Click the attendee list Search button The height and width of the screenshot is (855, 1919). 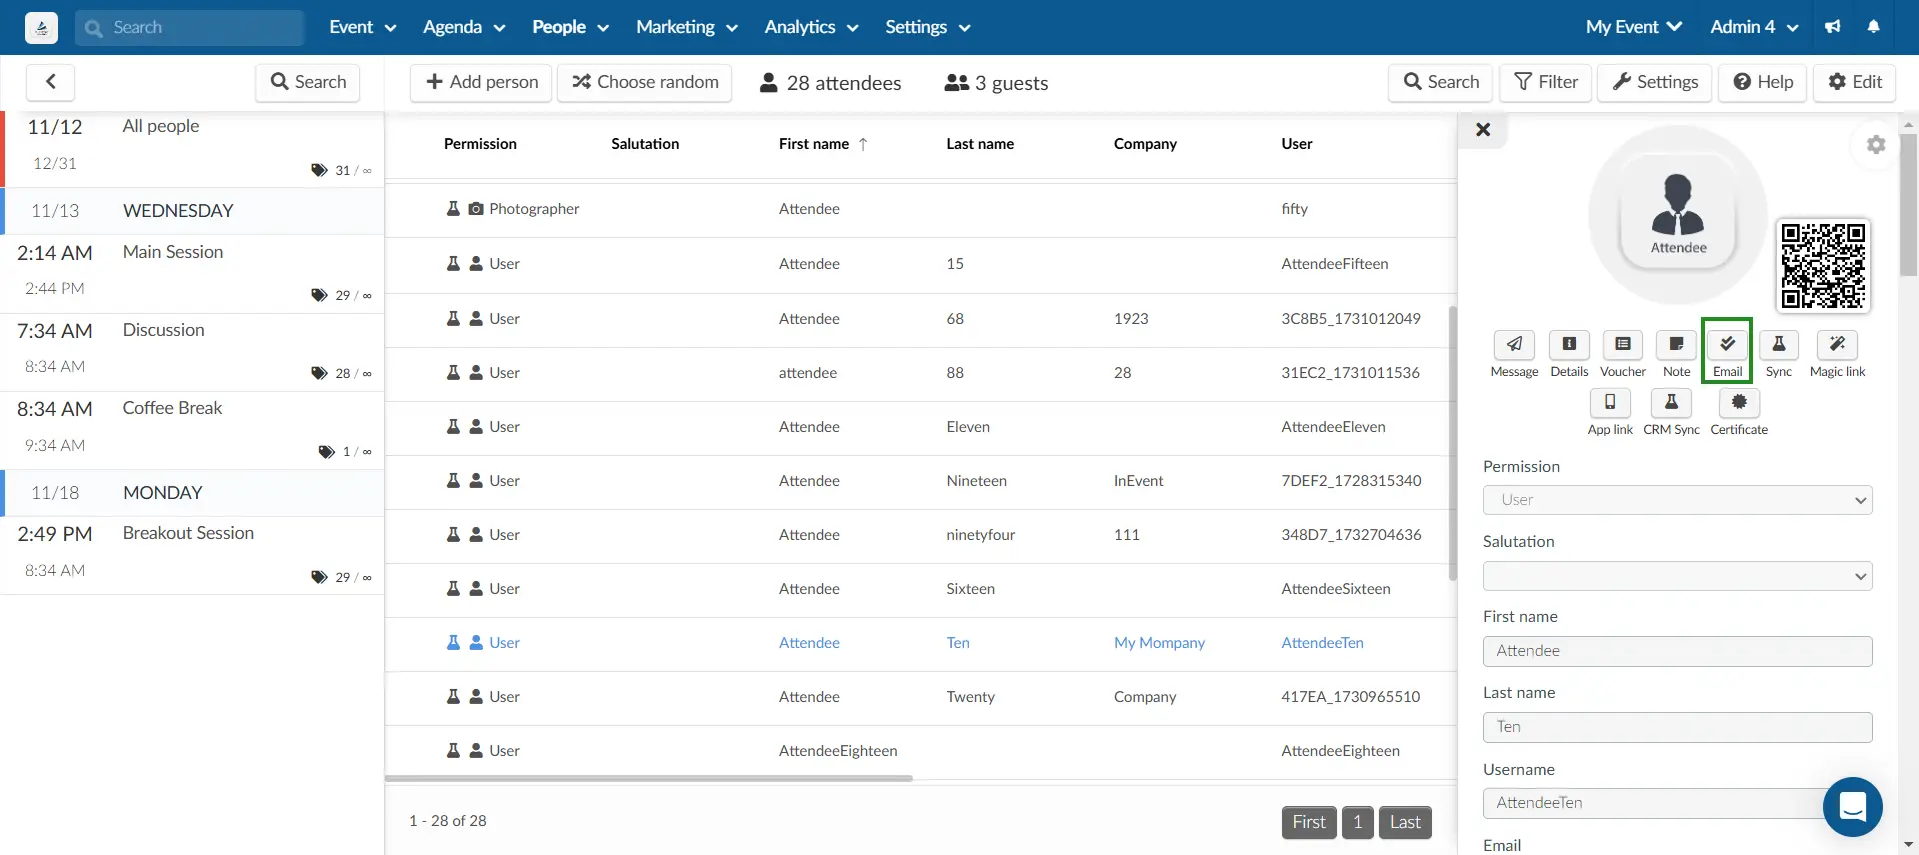click(x=1441, y=82)
